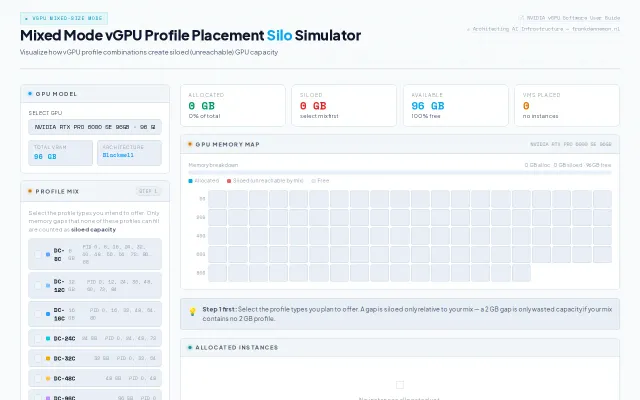Click the Profile Mix header dot icon
640x400 pixels.
pyautogui.click(x=30, y=191)
